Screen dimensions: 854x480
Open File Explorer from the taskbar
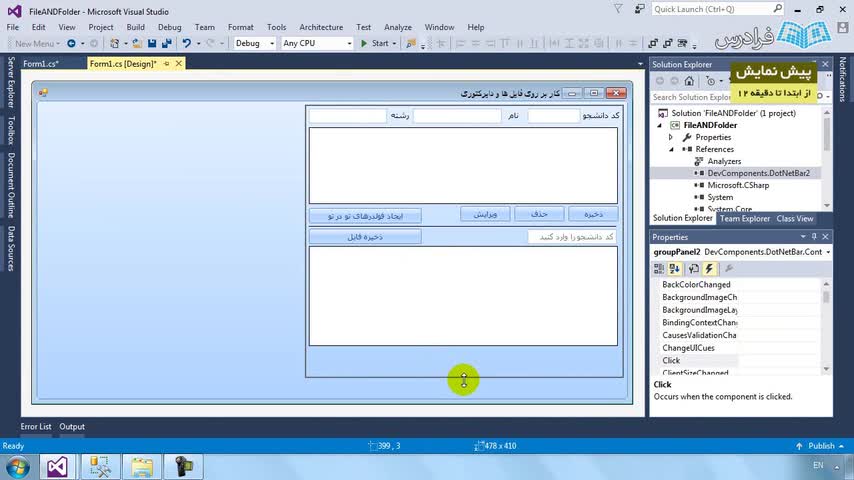[142, 467]
